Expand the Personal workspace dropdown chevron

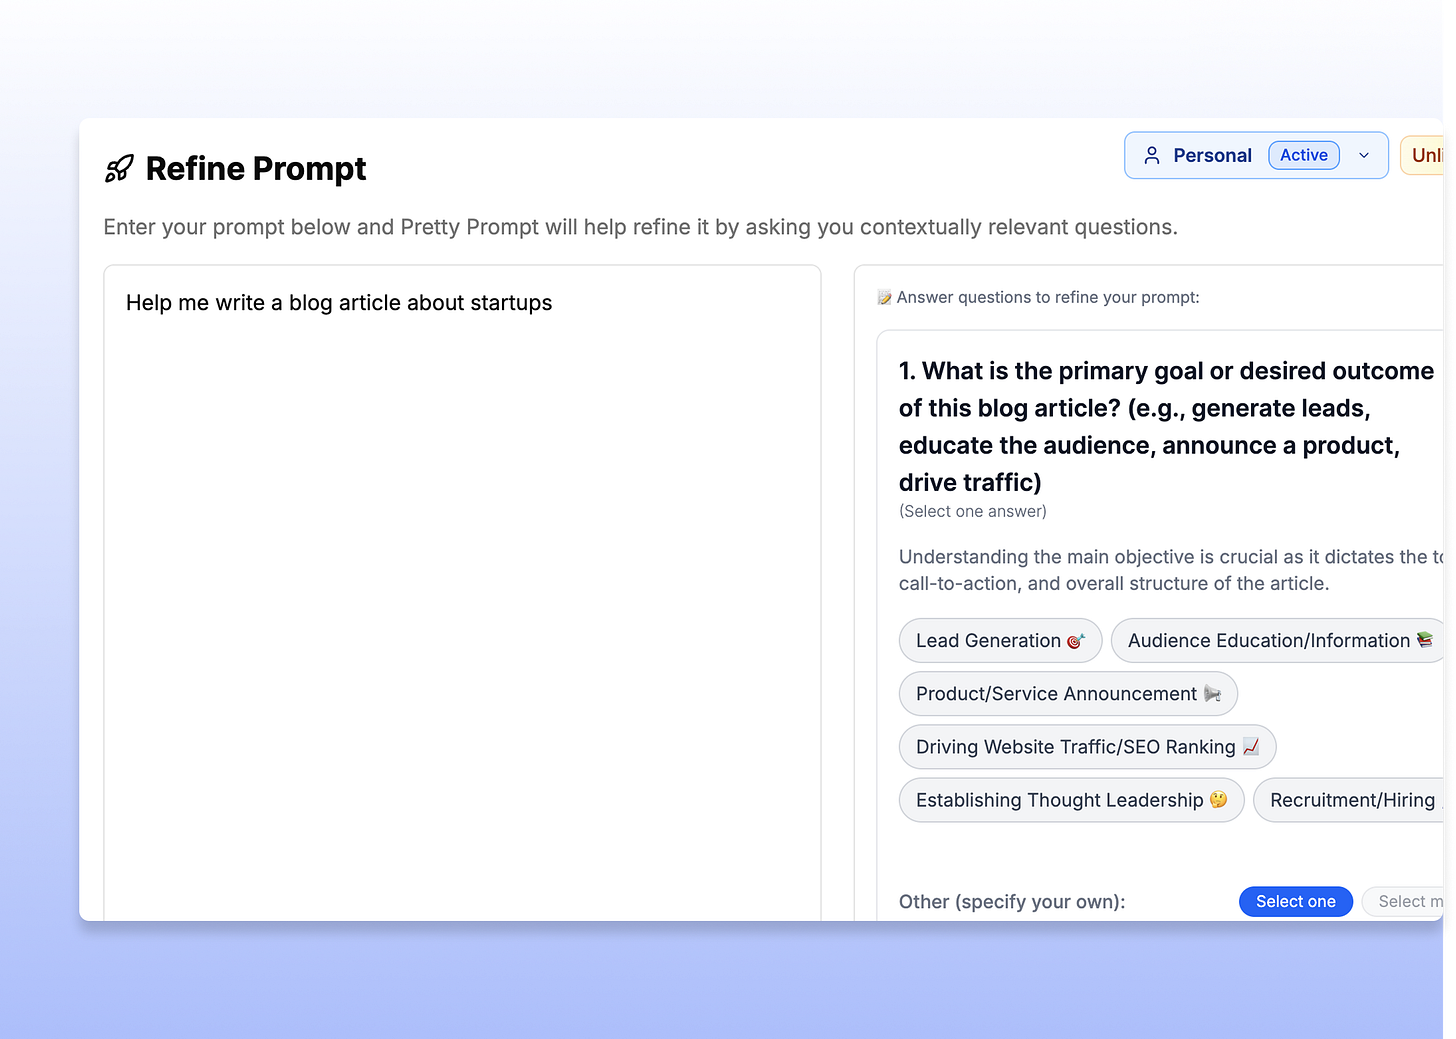coord(1364,155)
